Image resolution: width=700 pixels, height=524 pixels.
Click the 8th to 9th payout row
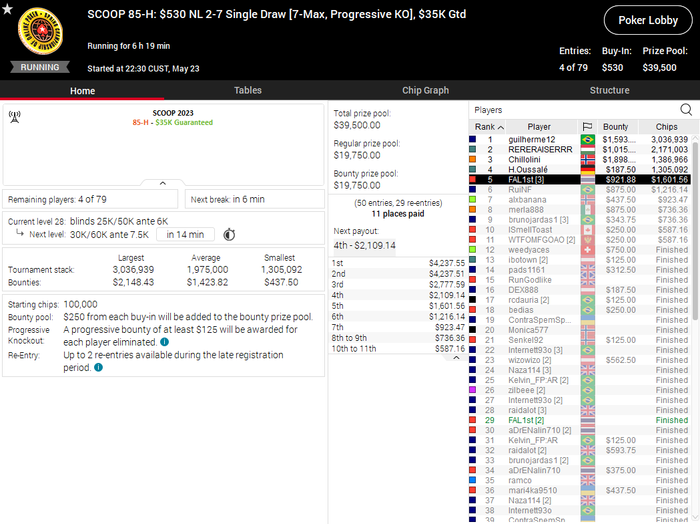pos(398,338)
